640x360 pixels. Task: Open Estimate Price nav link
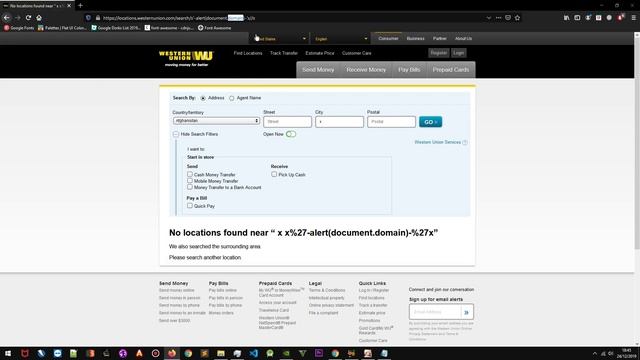pyautogui.click(x=320, y=53)
